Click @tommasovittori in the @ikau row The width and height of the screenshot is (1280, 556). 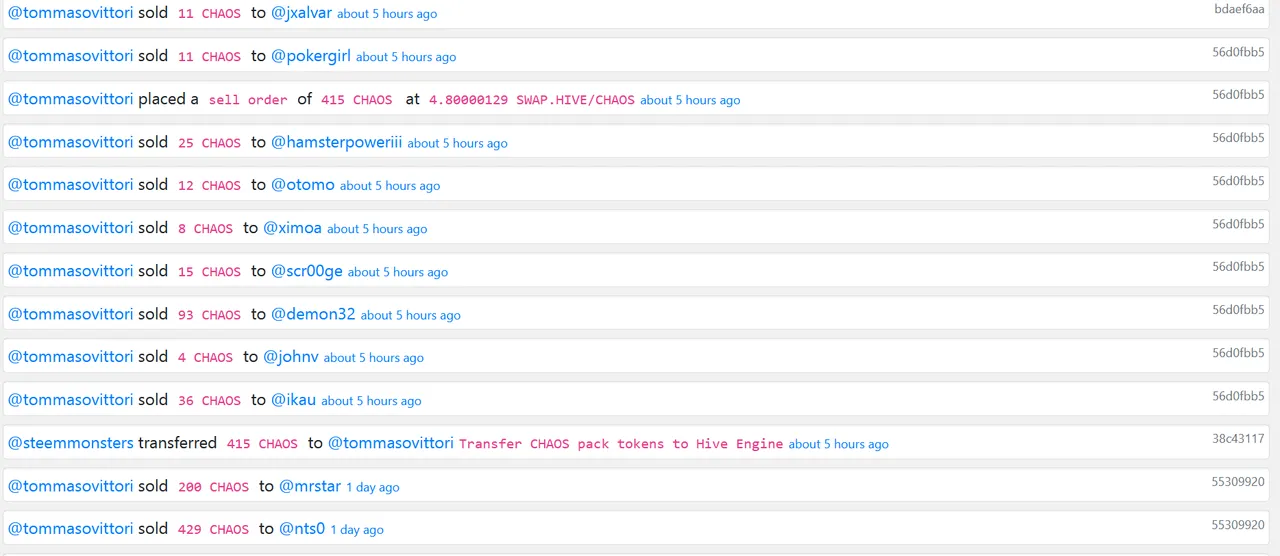71,400
